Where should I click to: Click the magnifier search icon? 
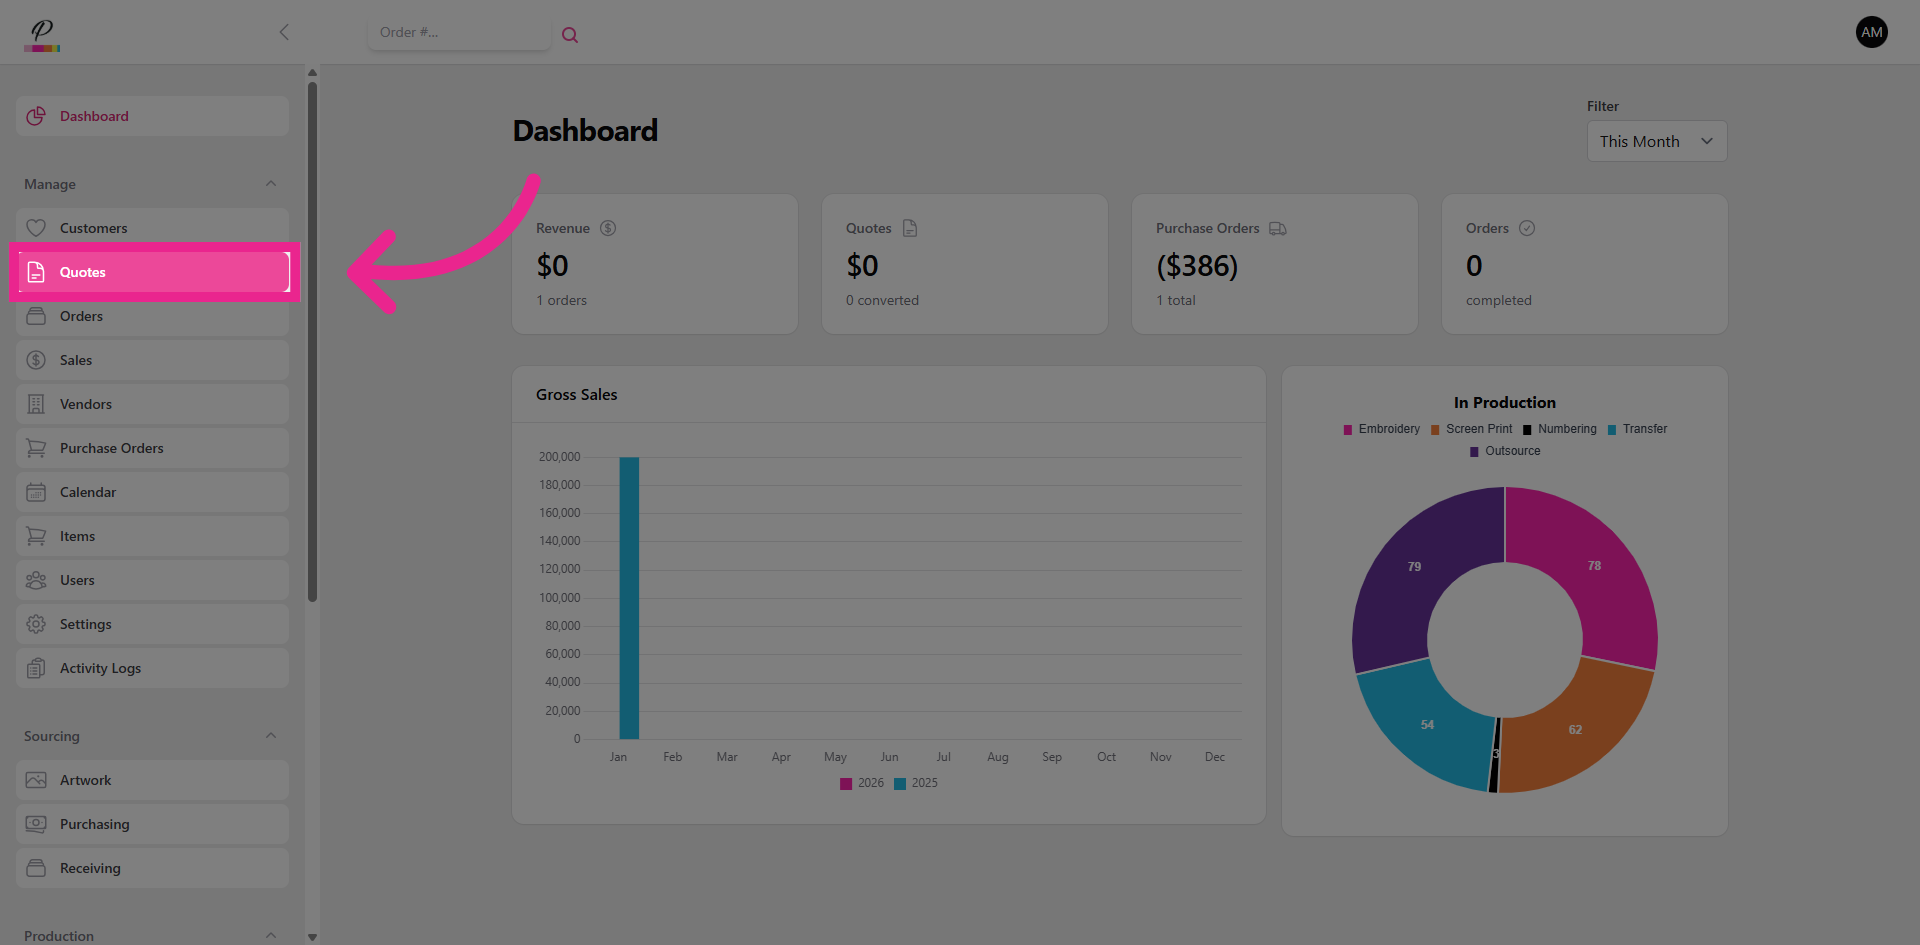pos(570,35)
